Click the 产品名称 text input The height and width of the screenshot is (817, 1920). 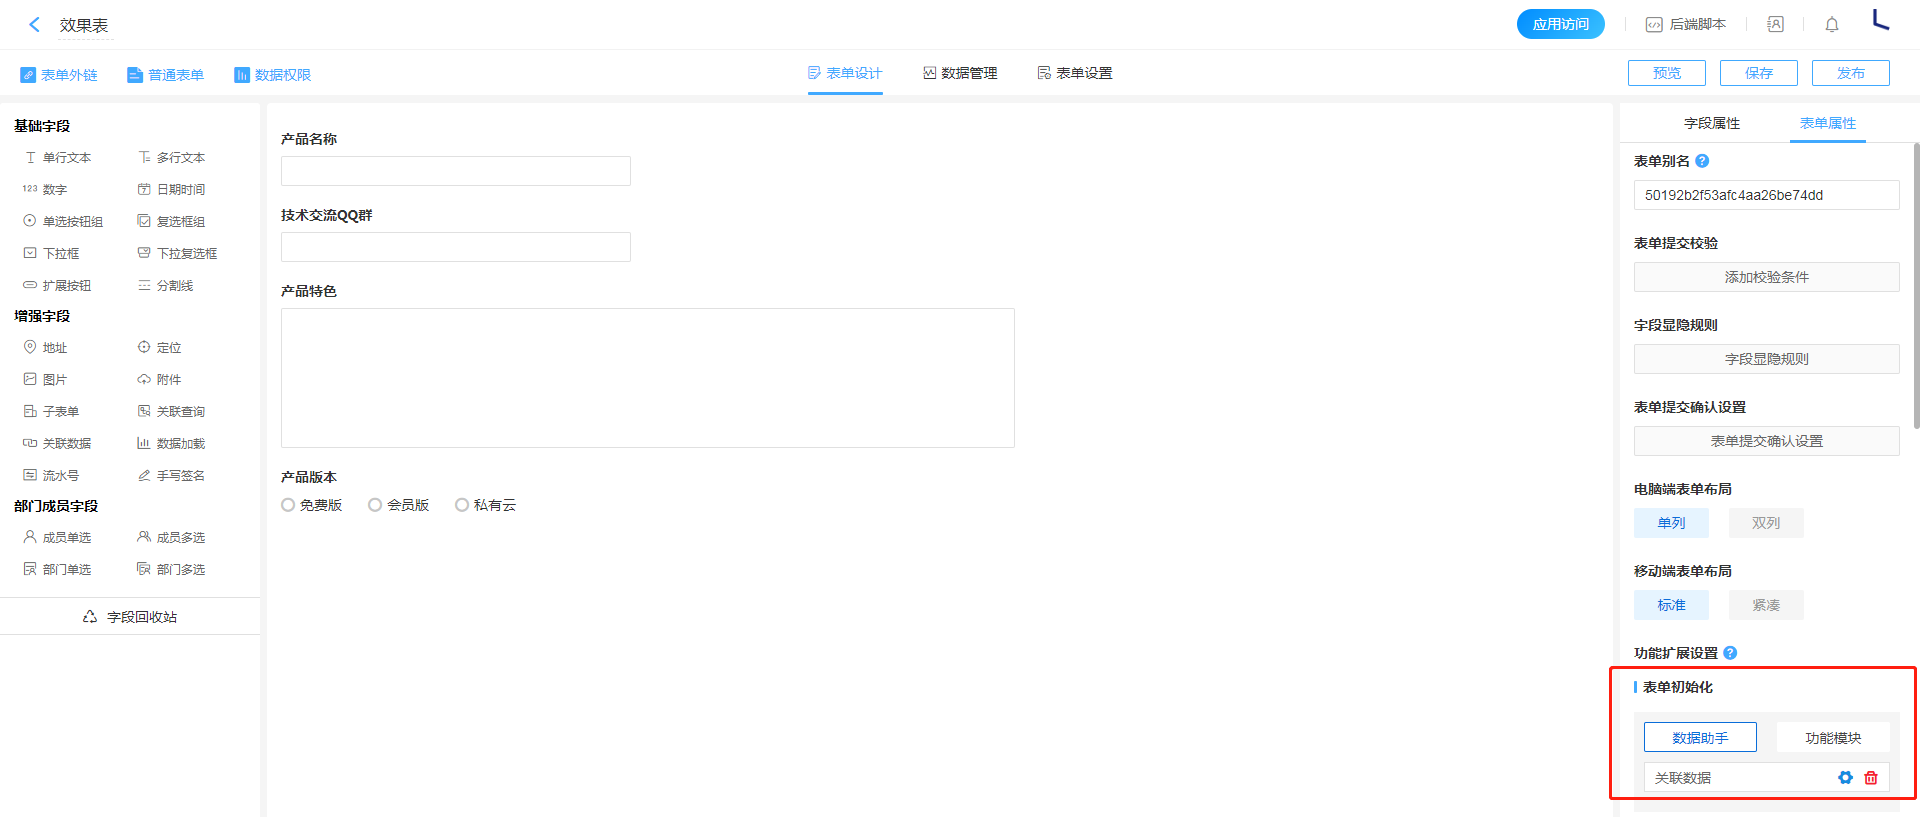coord(455,171)
